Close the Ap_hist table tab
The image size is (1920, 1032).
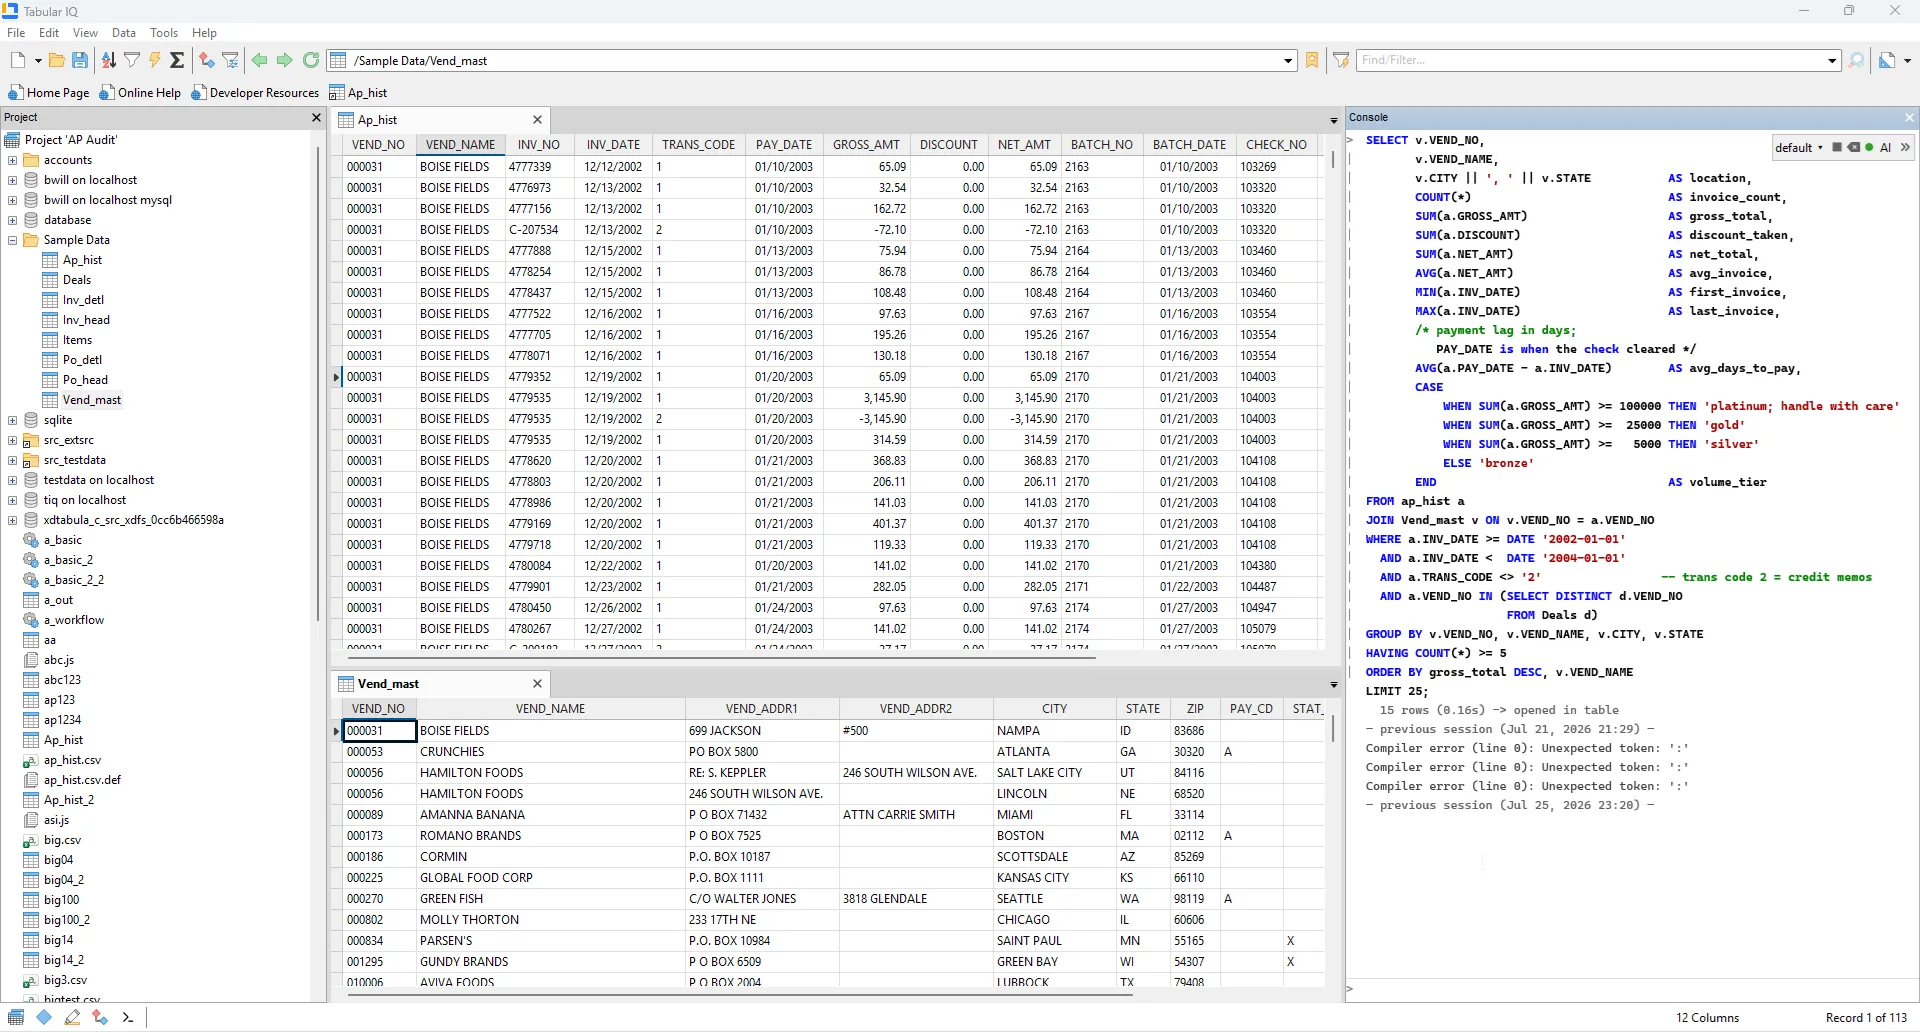click(537, 119)
